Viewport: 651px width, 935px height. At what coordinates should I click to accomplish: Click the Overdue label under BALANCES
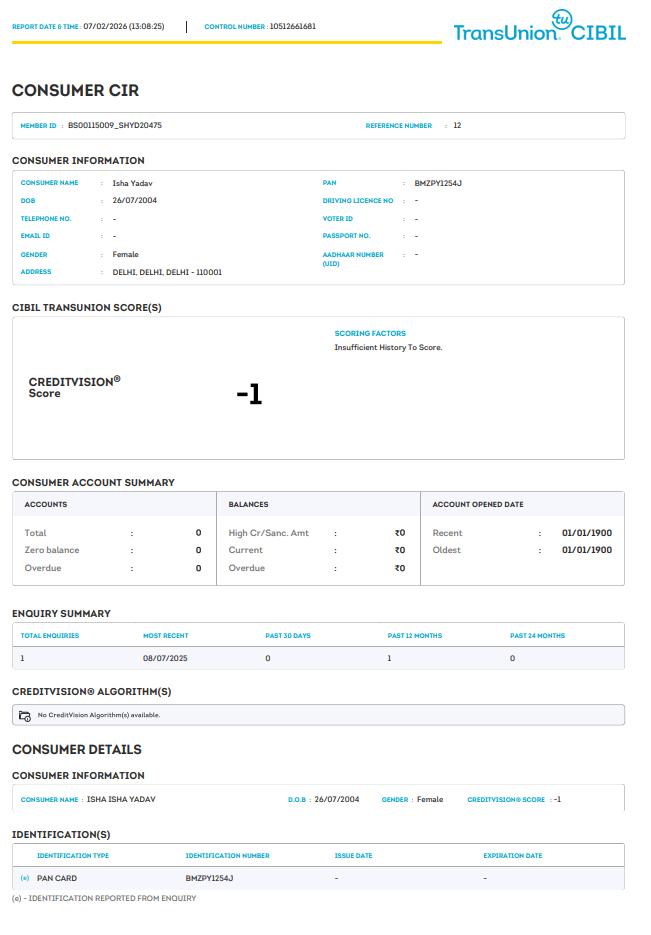pos(247,568)
